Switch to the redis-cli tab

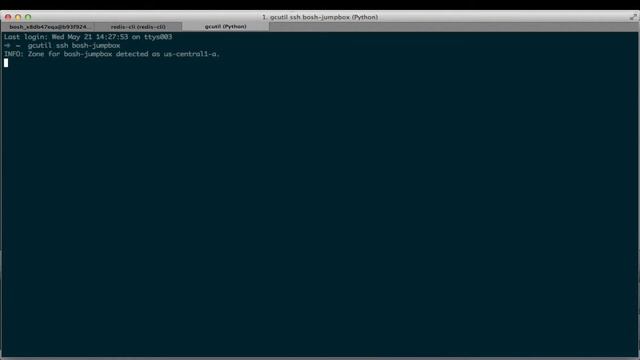click(138, 27)
